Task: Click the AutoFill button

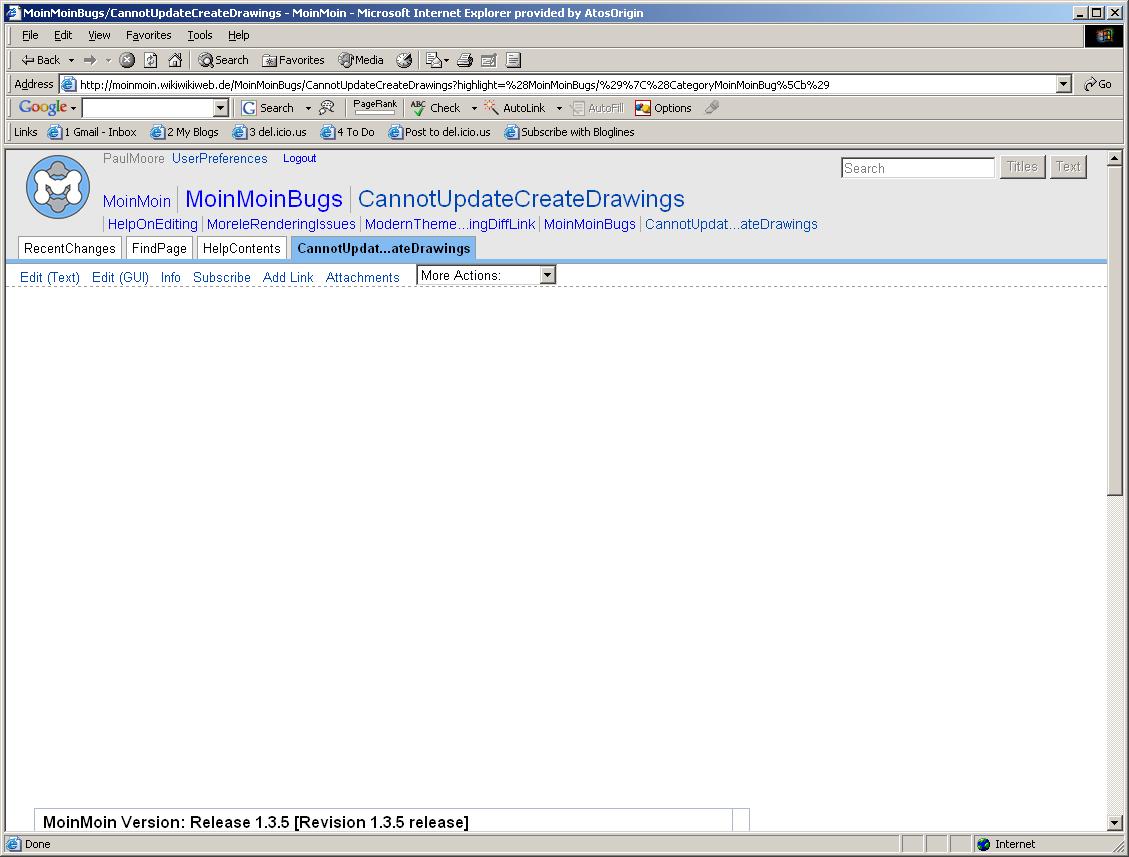Action: pos(597,108)
